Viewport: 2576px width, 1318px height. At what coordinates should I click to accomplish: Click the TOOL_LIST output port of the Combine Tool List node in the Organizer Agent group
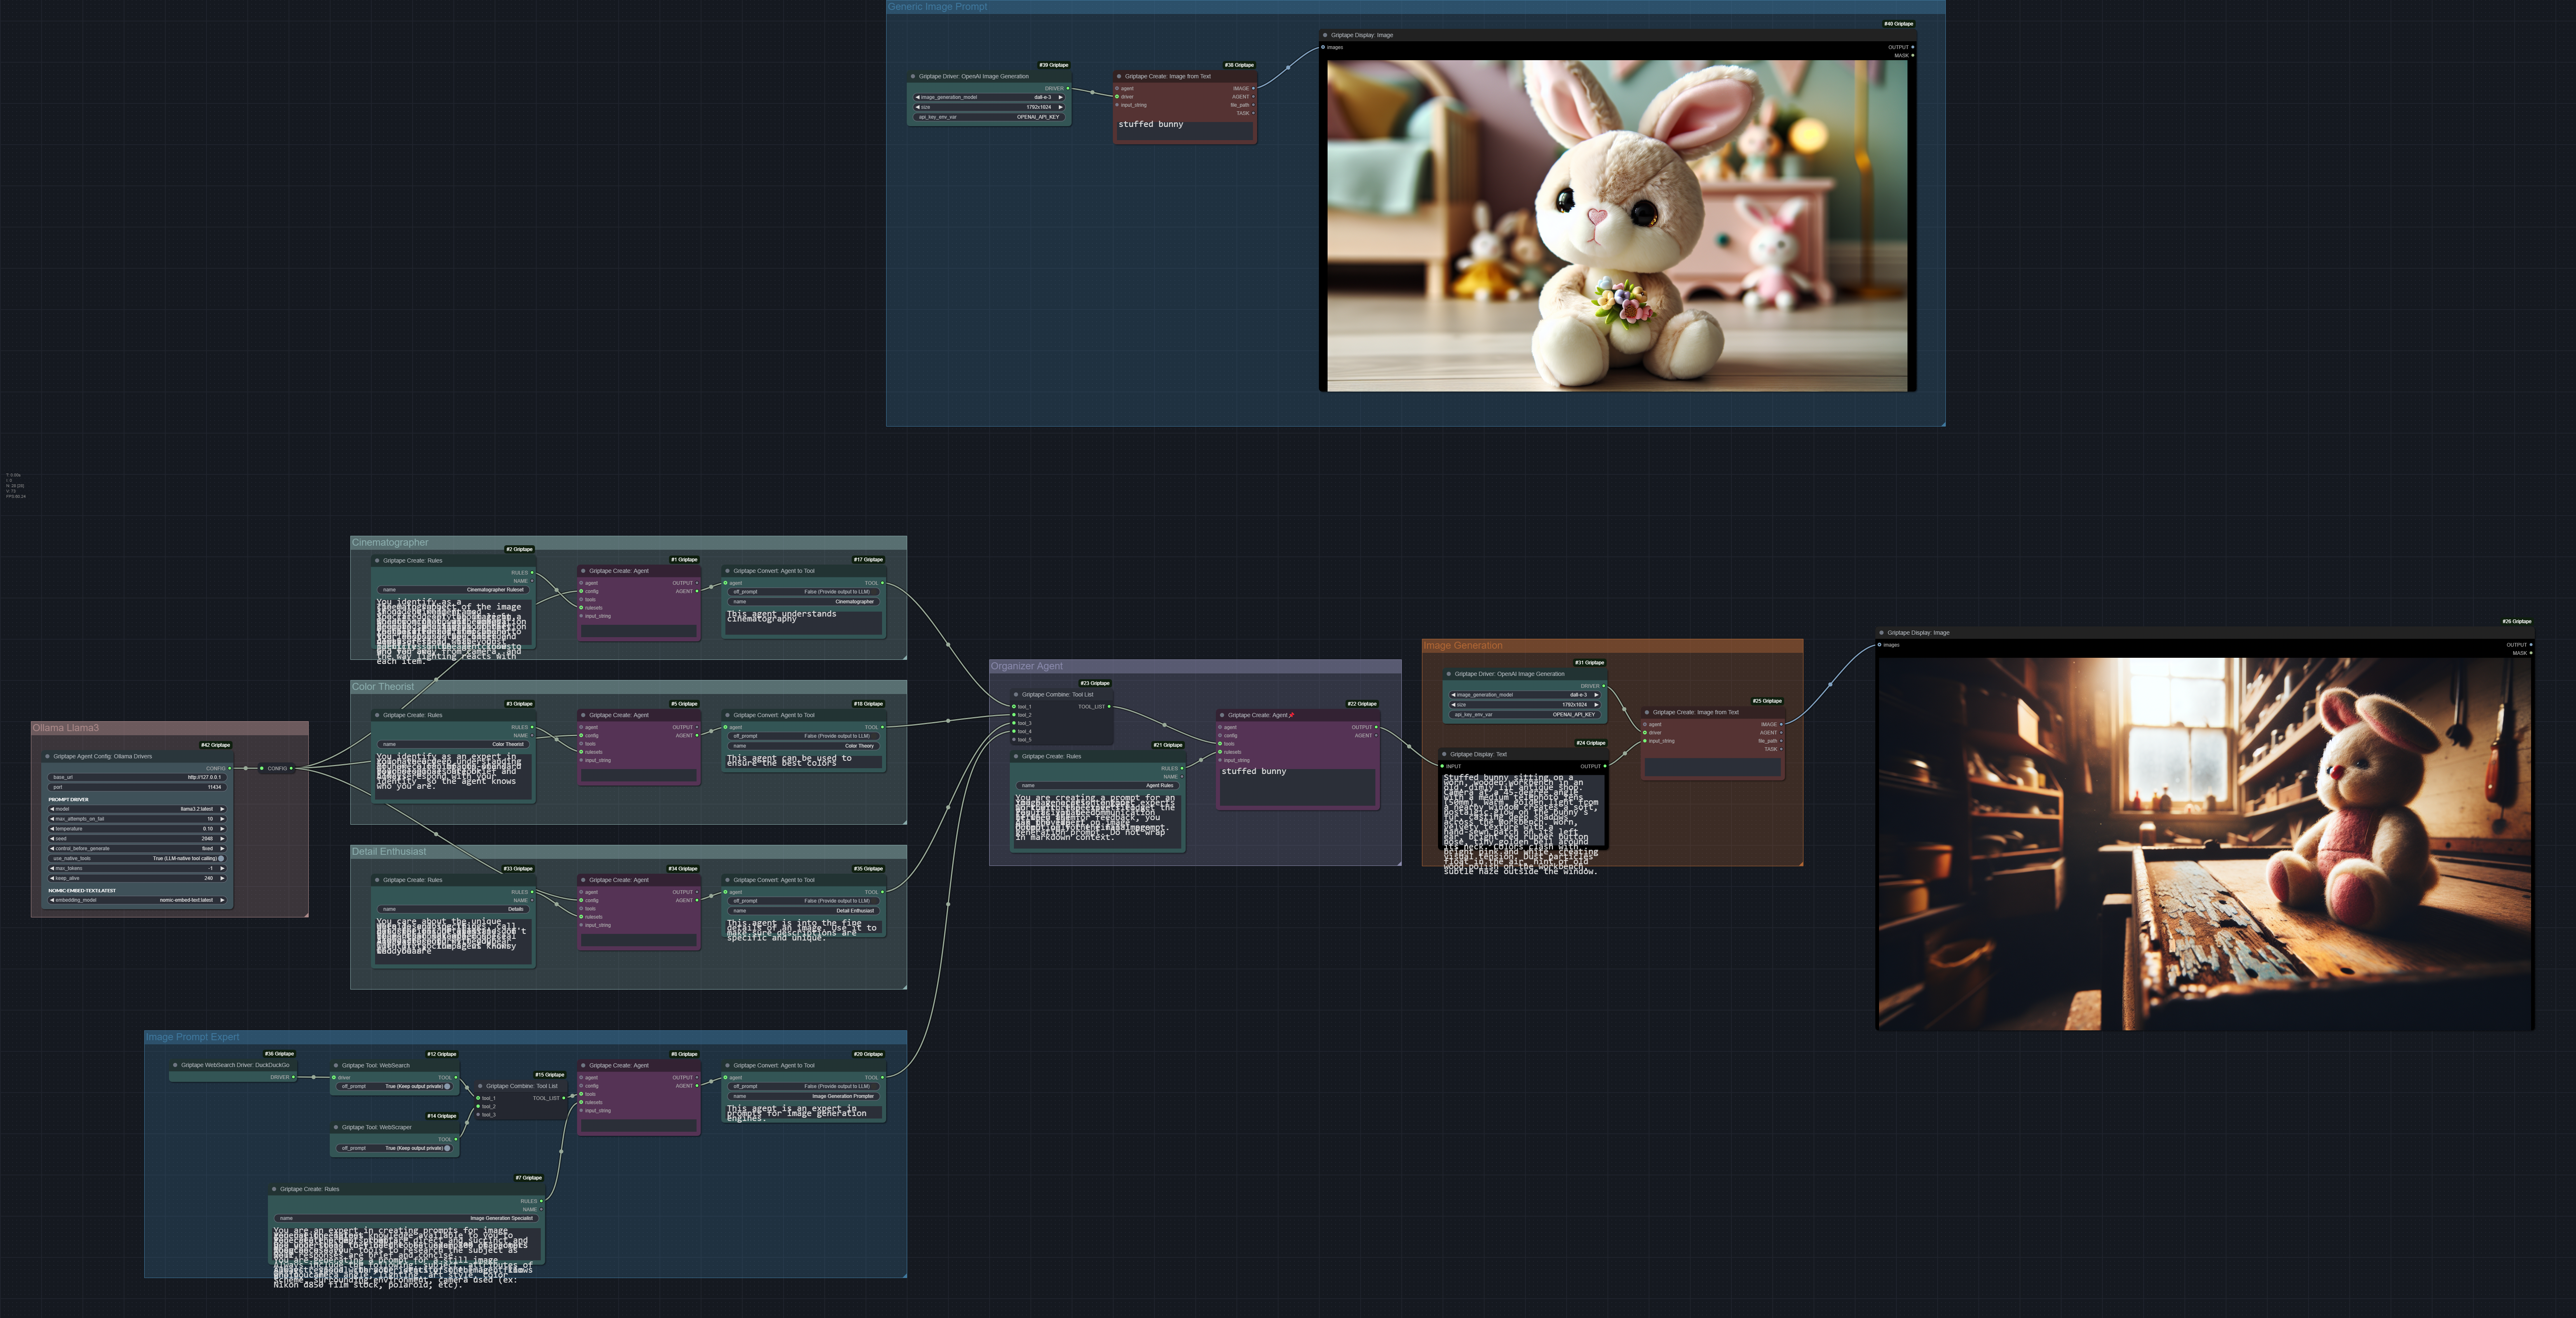pos(1109,706)
